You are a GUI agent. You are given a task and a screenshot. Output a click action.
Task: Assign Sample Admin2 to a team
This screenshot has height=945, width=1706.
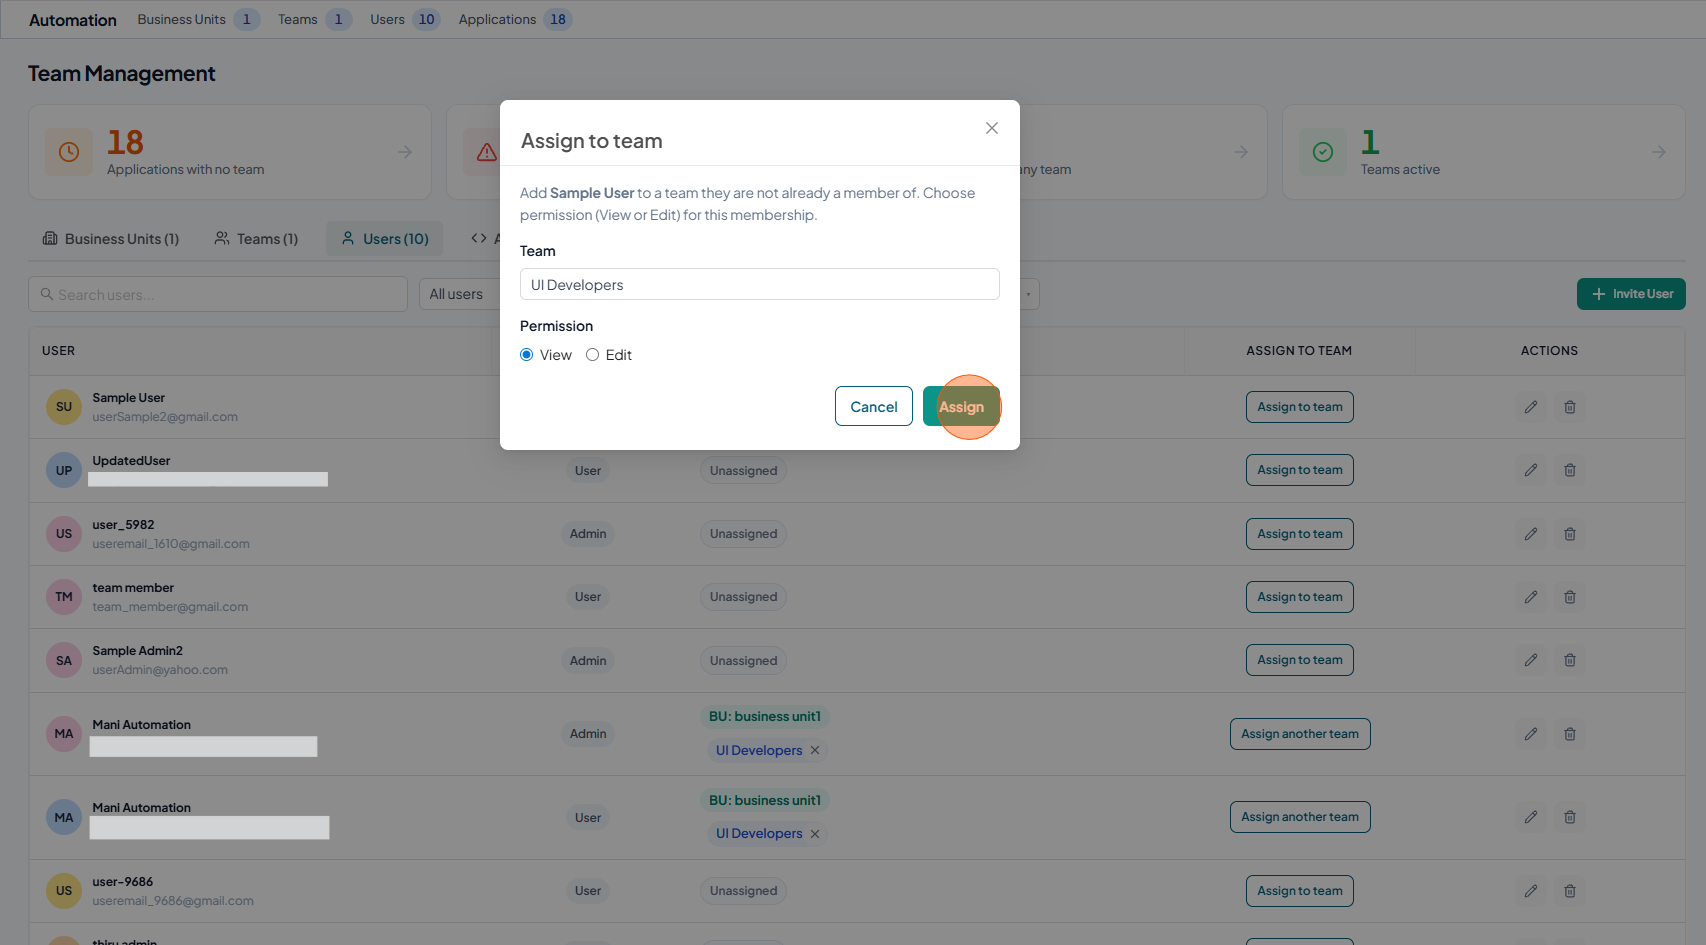coord(1300,660)
